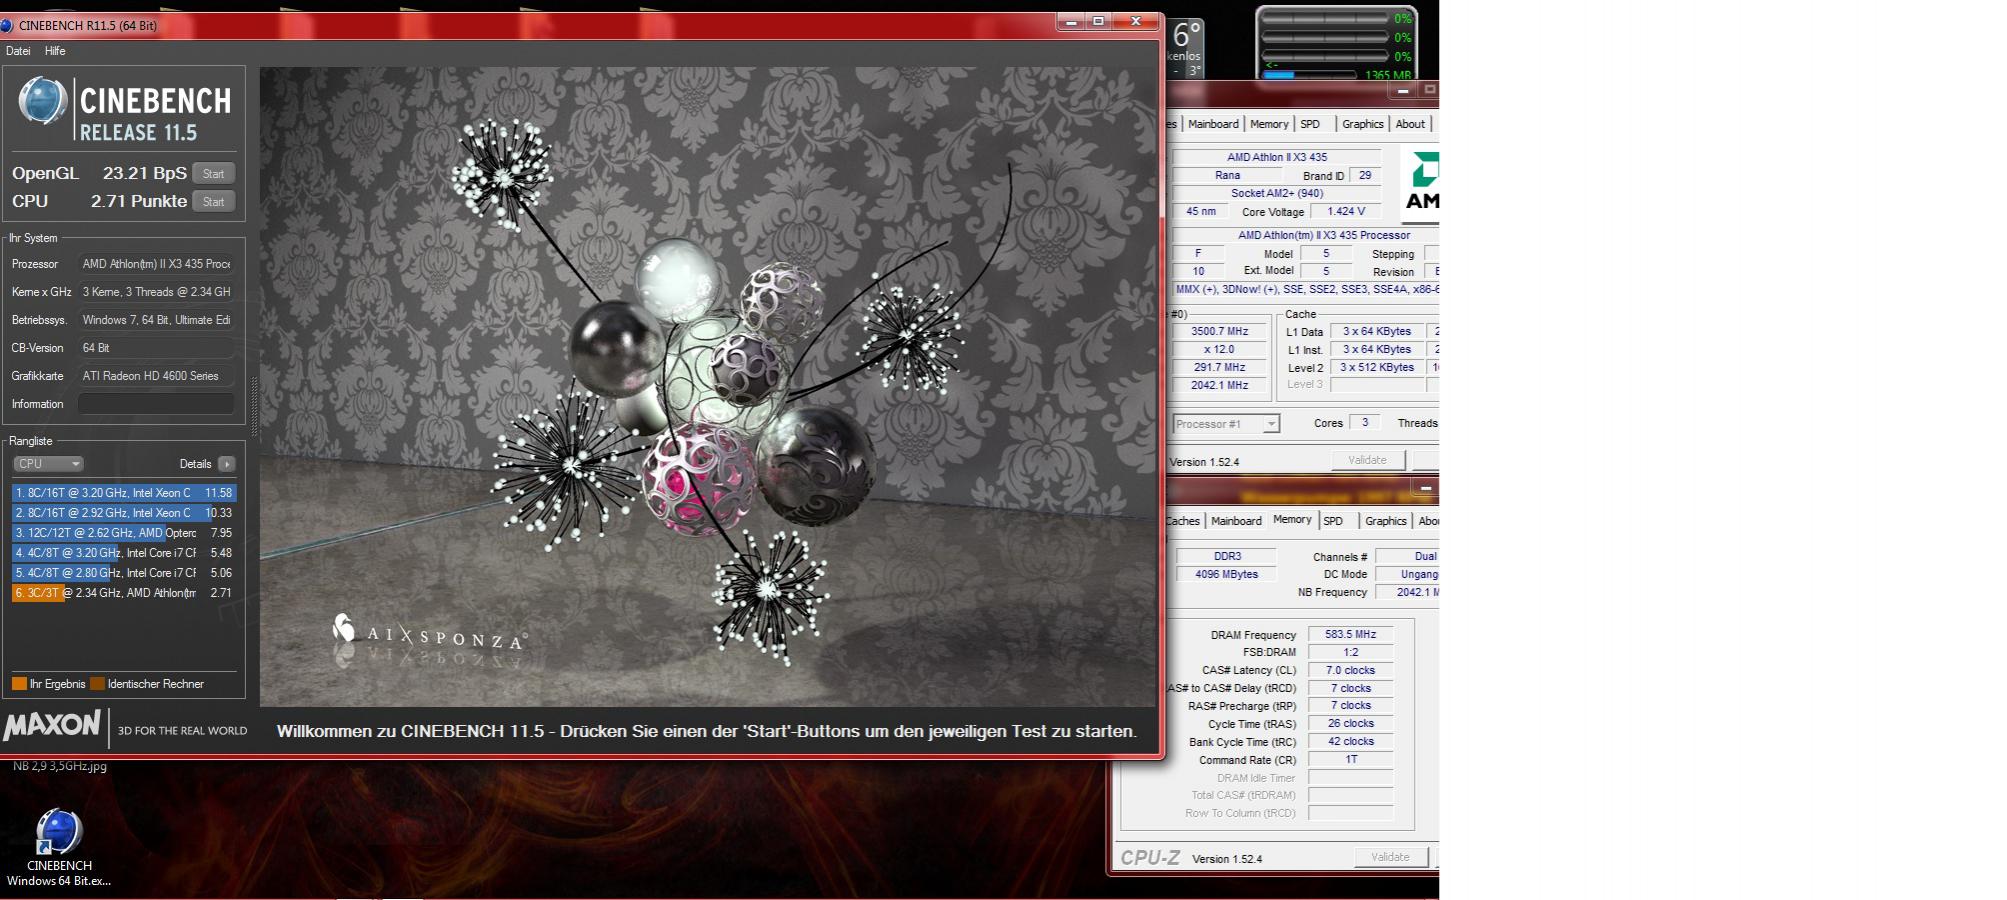Click the CPU 2.71 Punkte score
This screenshot has width=2007, height=900.
tap(139, 201)
